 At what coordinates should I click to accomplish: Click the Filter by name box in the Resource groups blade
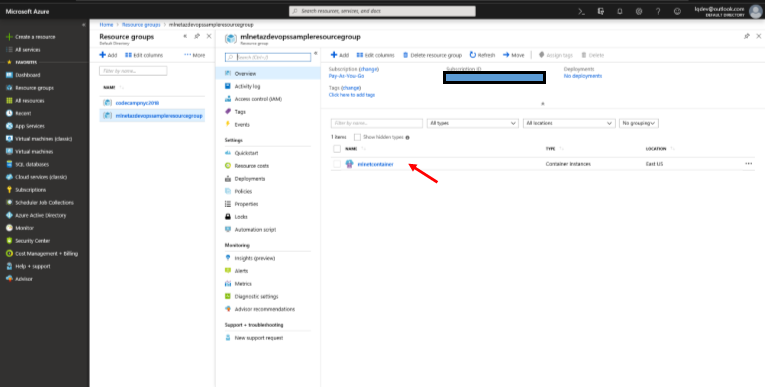tap(133, 71)
